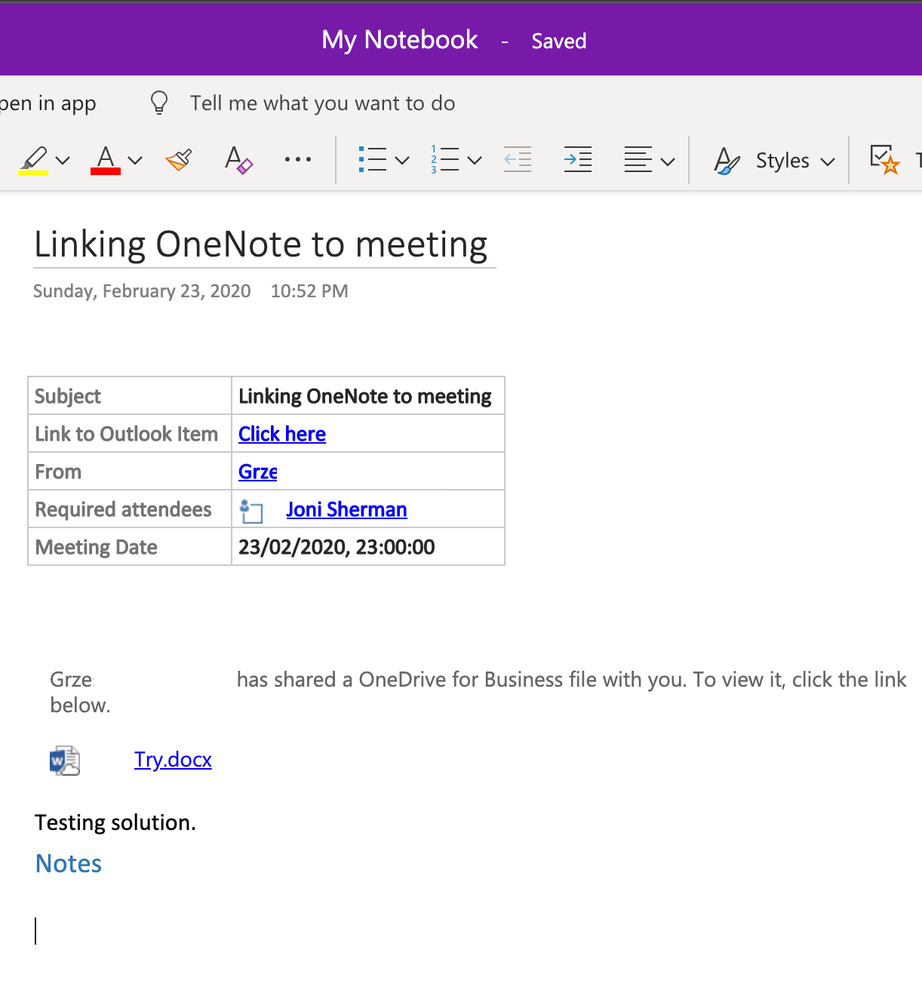This screenshot has width=922, height=999.
Task: Click the Saved status indicator
Action: [x=559, y=41]
